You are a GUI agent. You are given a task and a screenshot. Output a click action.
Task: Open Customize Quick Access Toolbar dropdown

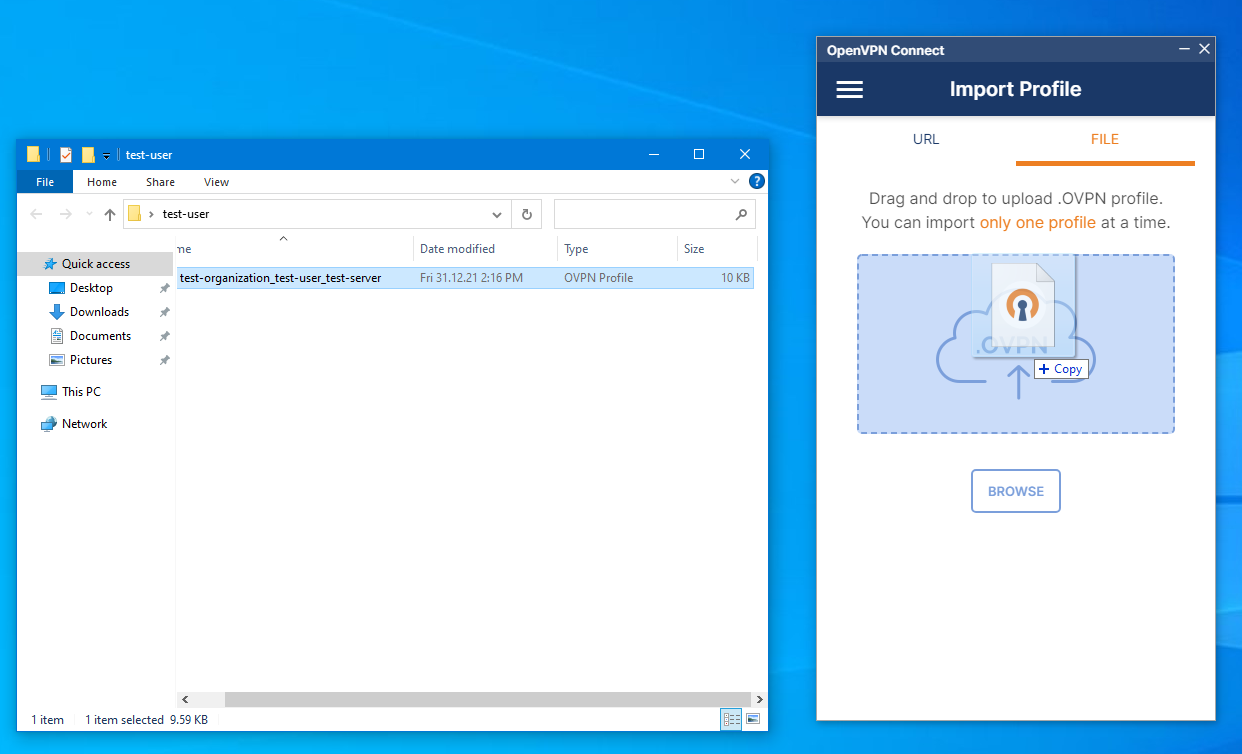coord(106,156)
